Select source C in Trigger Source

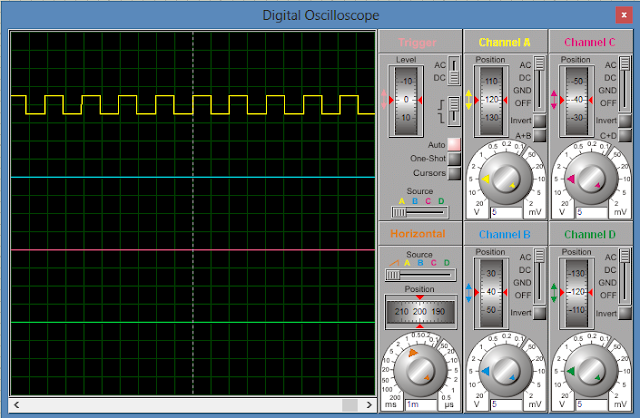428,201
